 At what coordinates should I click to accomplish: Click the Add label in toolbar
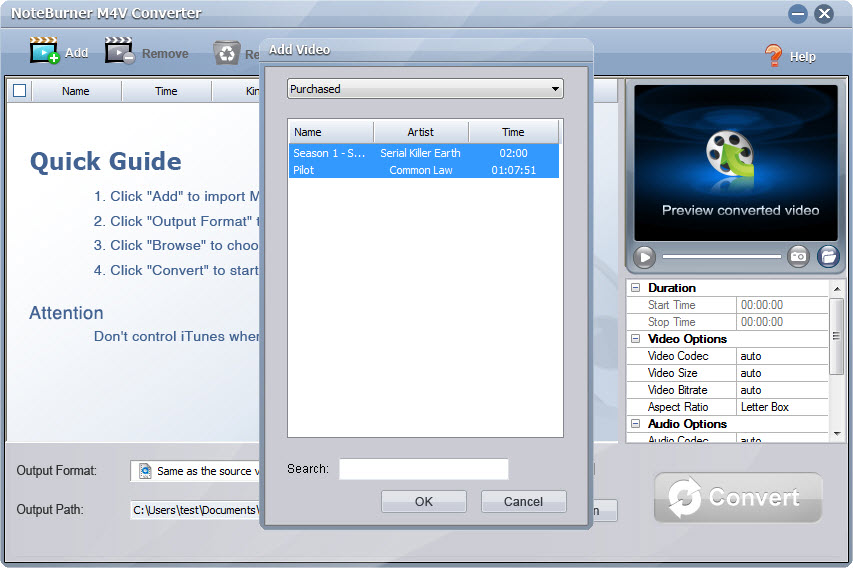click(77, 53)
